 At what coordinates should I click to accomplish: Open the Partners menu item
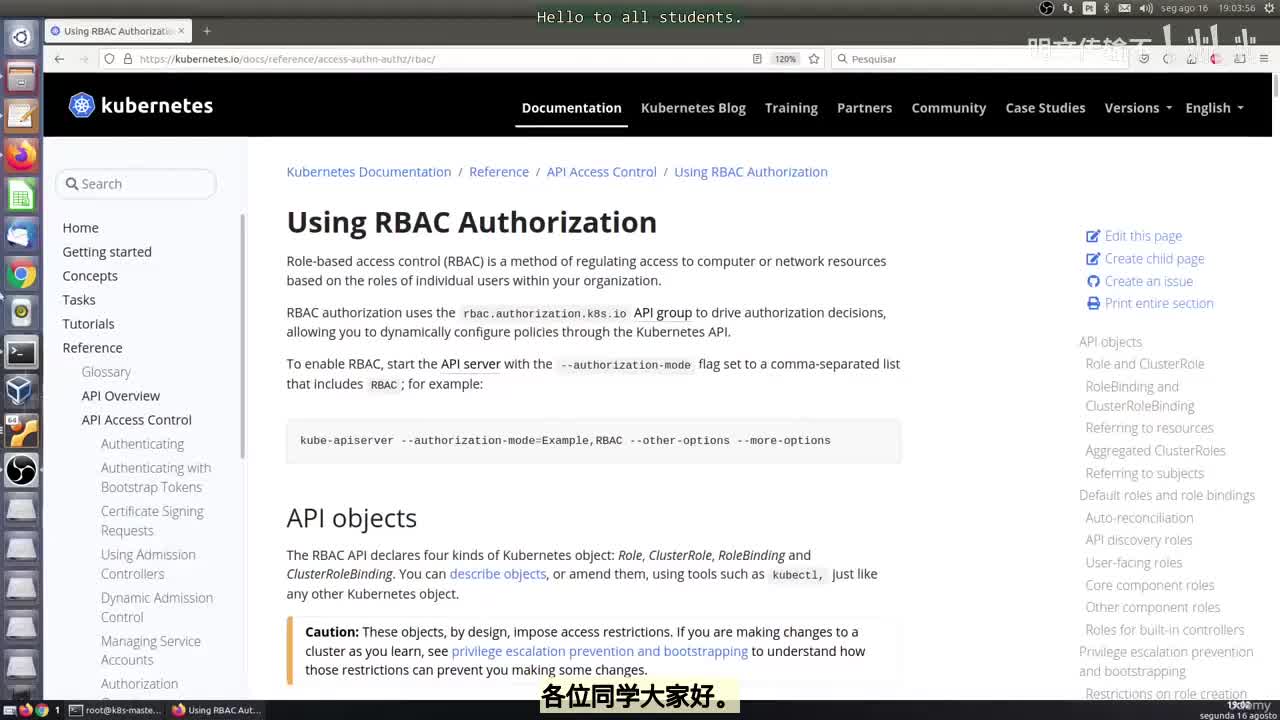[864, 108]
